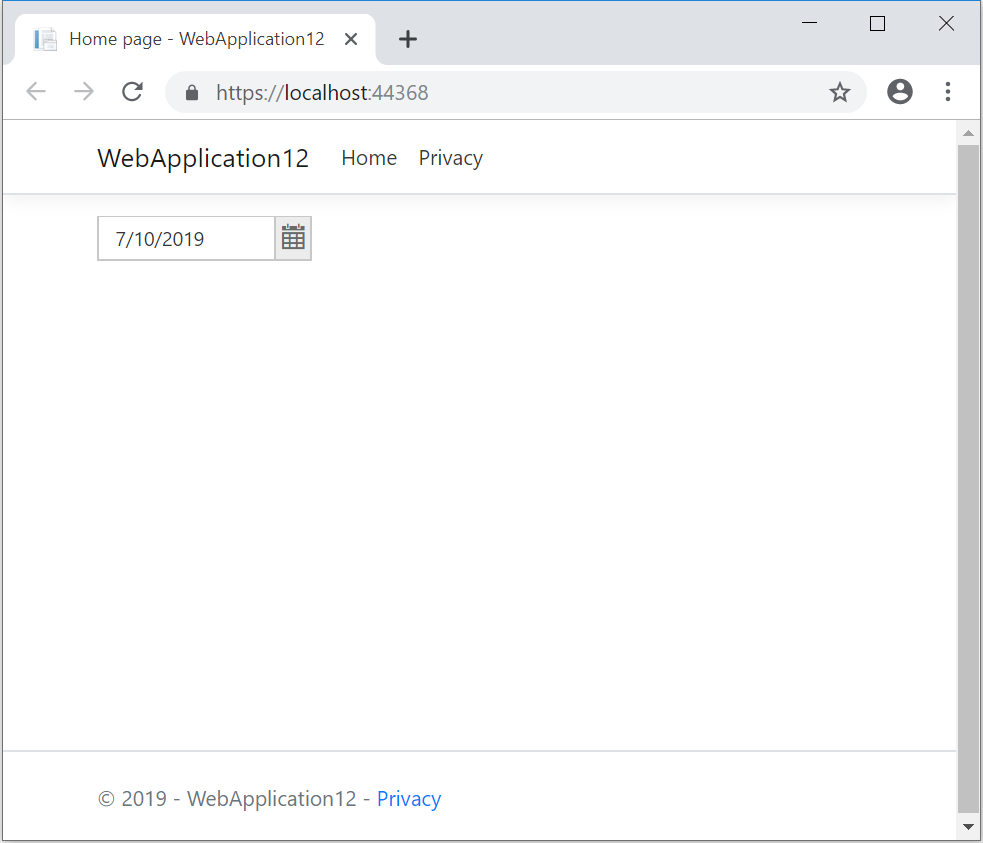Click the scrollbar down arrow
This screenshot has width=983, height=843.
968,827
